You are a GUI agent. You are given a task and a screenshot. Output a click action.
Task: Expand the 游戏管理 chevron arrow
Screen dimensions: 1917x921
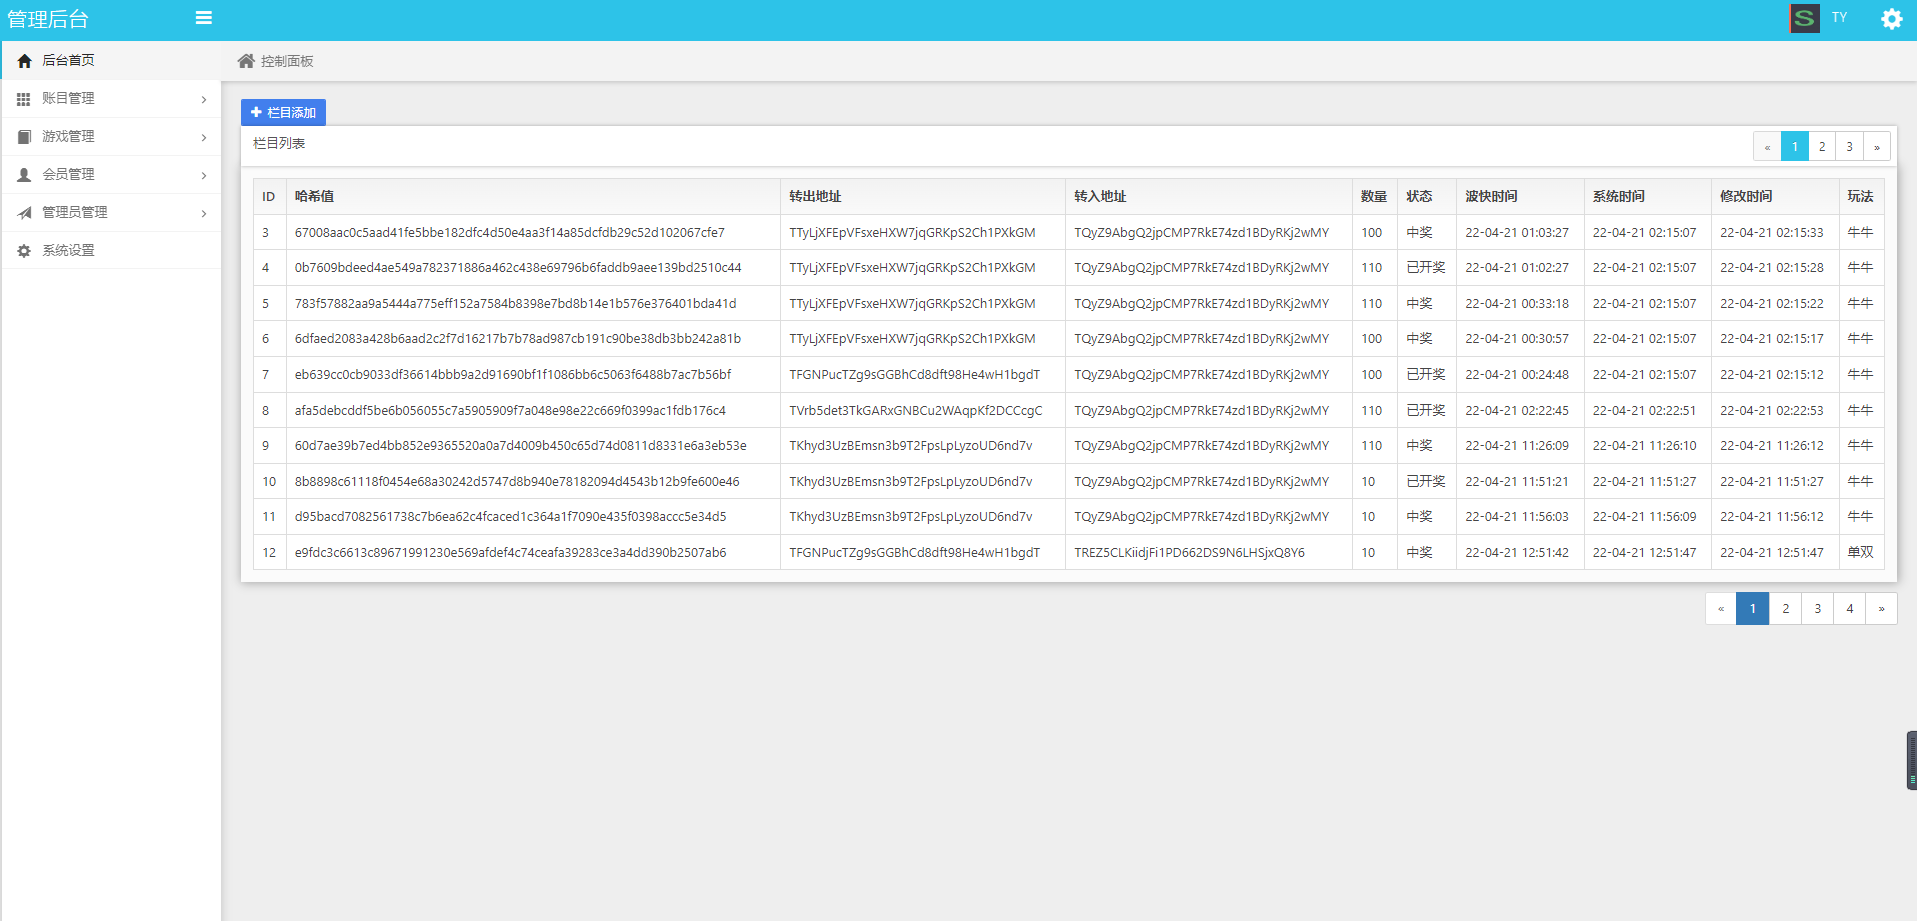[204, 137]
